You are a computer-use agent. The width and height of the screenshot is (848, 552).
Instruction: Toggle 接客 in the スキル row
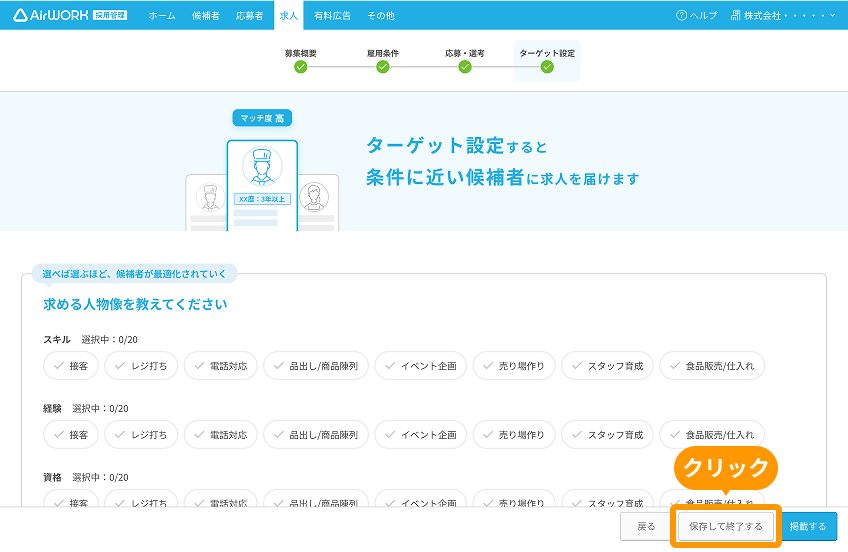click(71, 366)
